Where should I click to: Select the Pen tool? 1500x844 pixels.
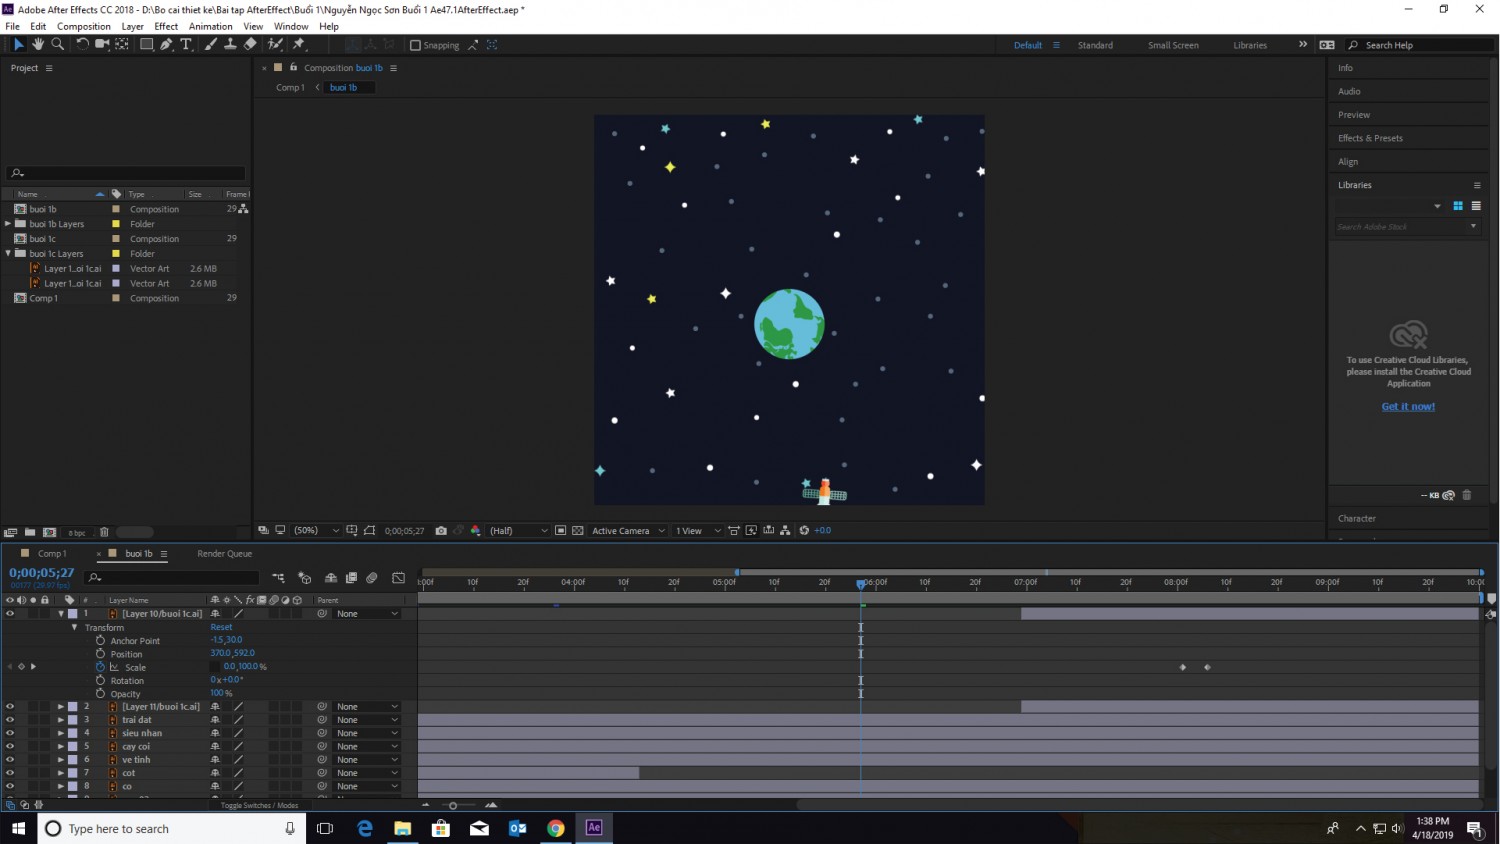coord(166,44)
